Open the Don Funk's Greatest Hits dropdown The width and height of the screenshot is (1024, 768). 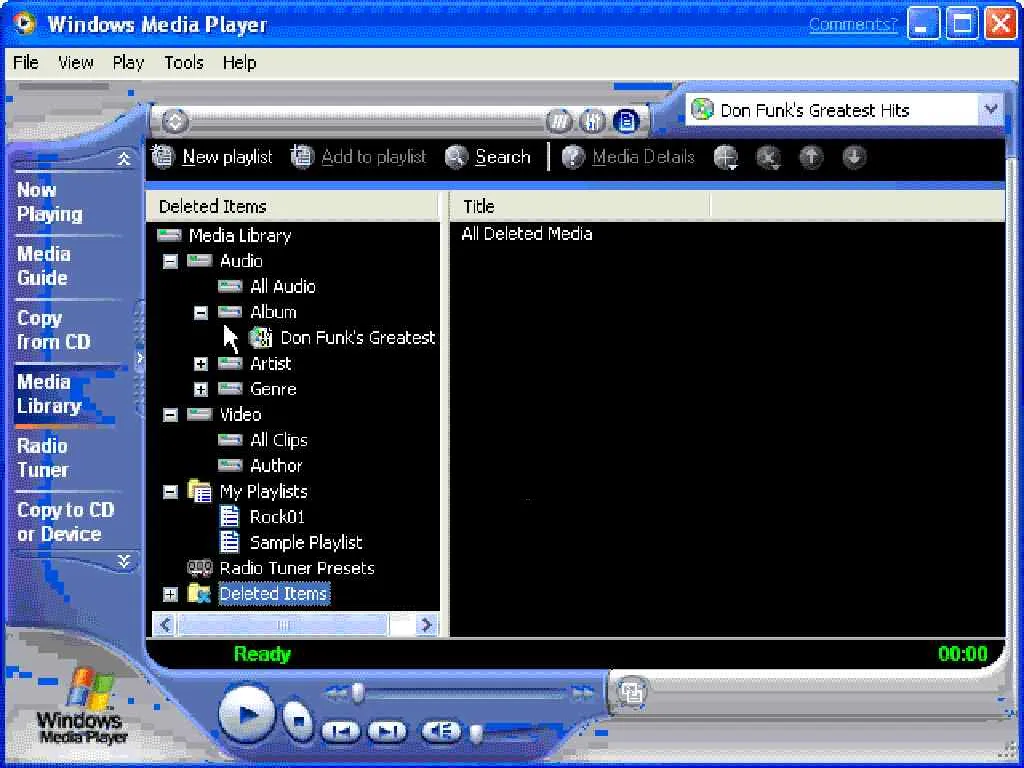(991, 109)
